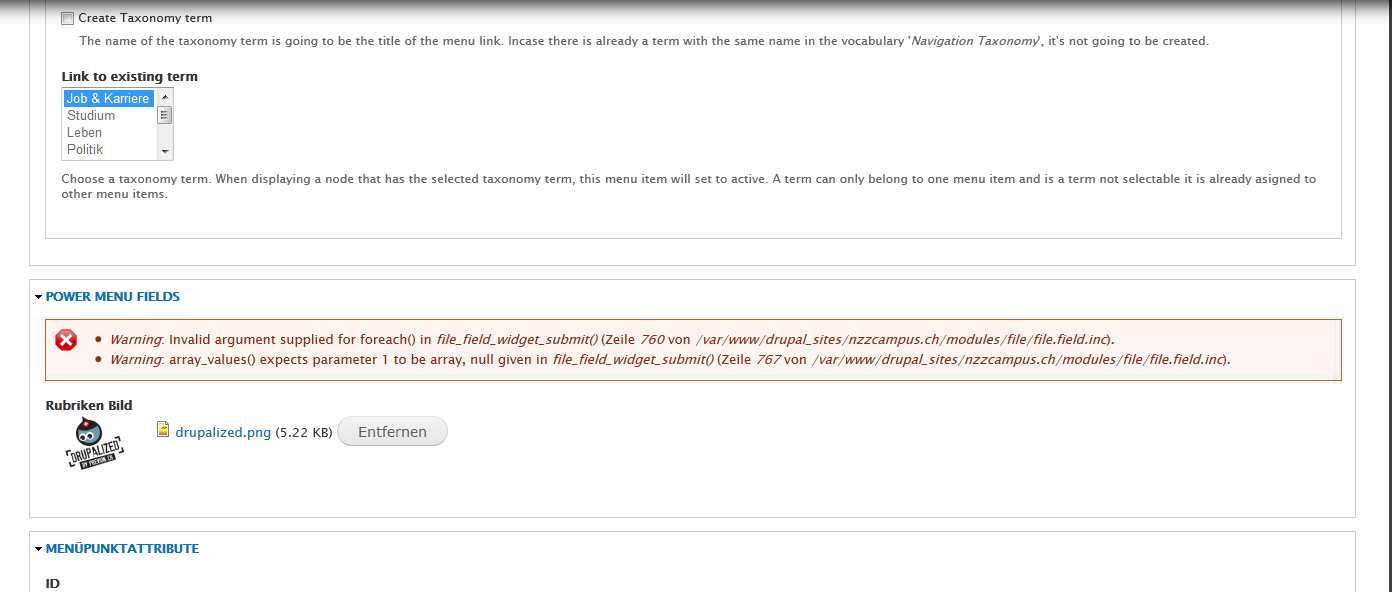Click the term list scrollbar thumb

pos(165,114)
